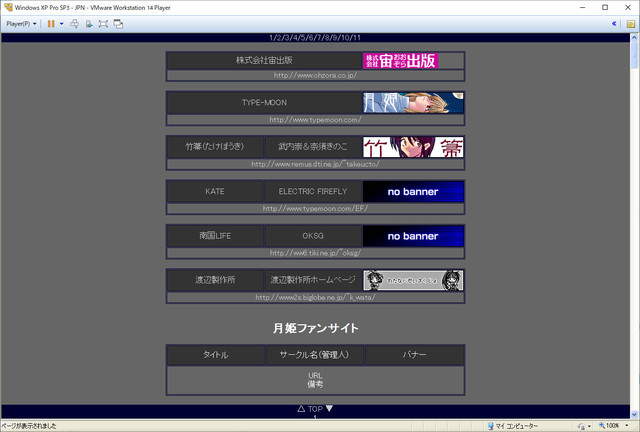Screen dimensions: 640x432
Task: Click the page scrollbar up arrow
Action: pyautogui.click(x=634, y=37)
